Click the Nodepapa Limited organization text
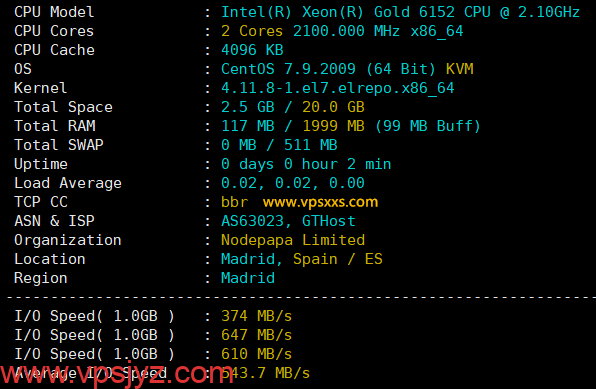 click(x=293, y=240)
